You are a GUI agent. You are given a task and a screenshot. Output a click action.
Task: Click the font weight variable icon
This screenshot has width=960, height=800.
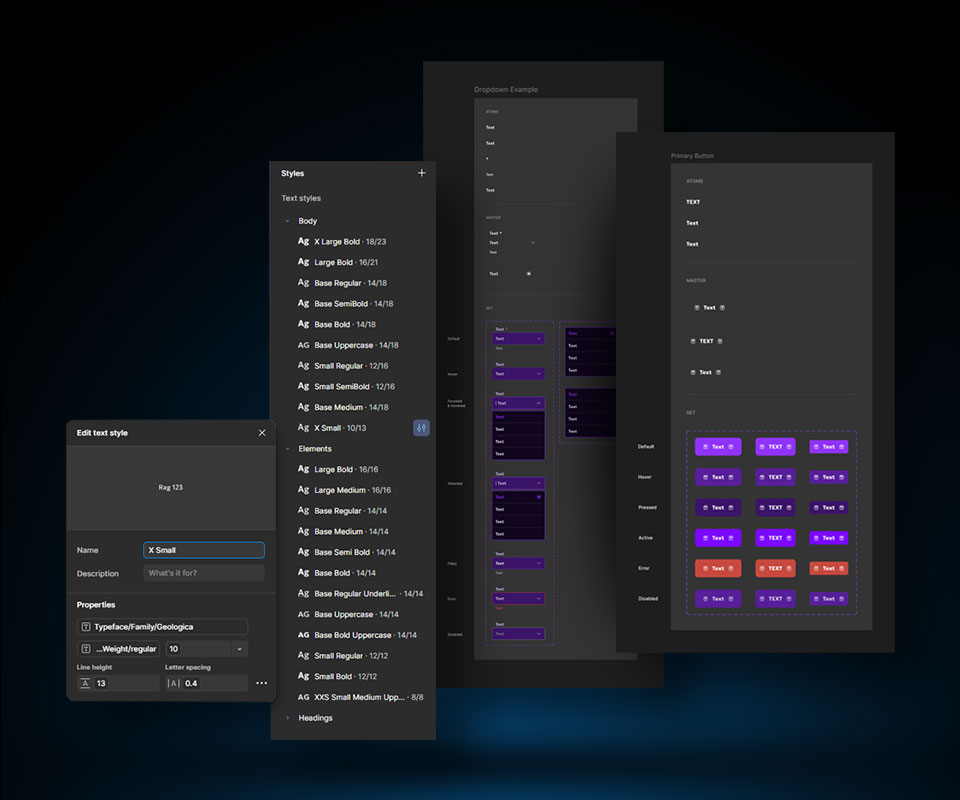coord(86,649)
